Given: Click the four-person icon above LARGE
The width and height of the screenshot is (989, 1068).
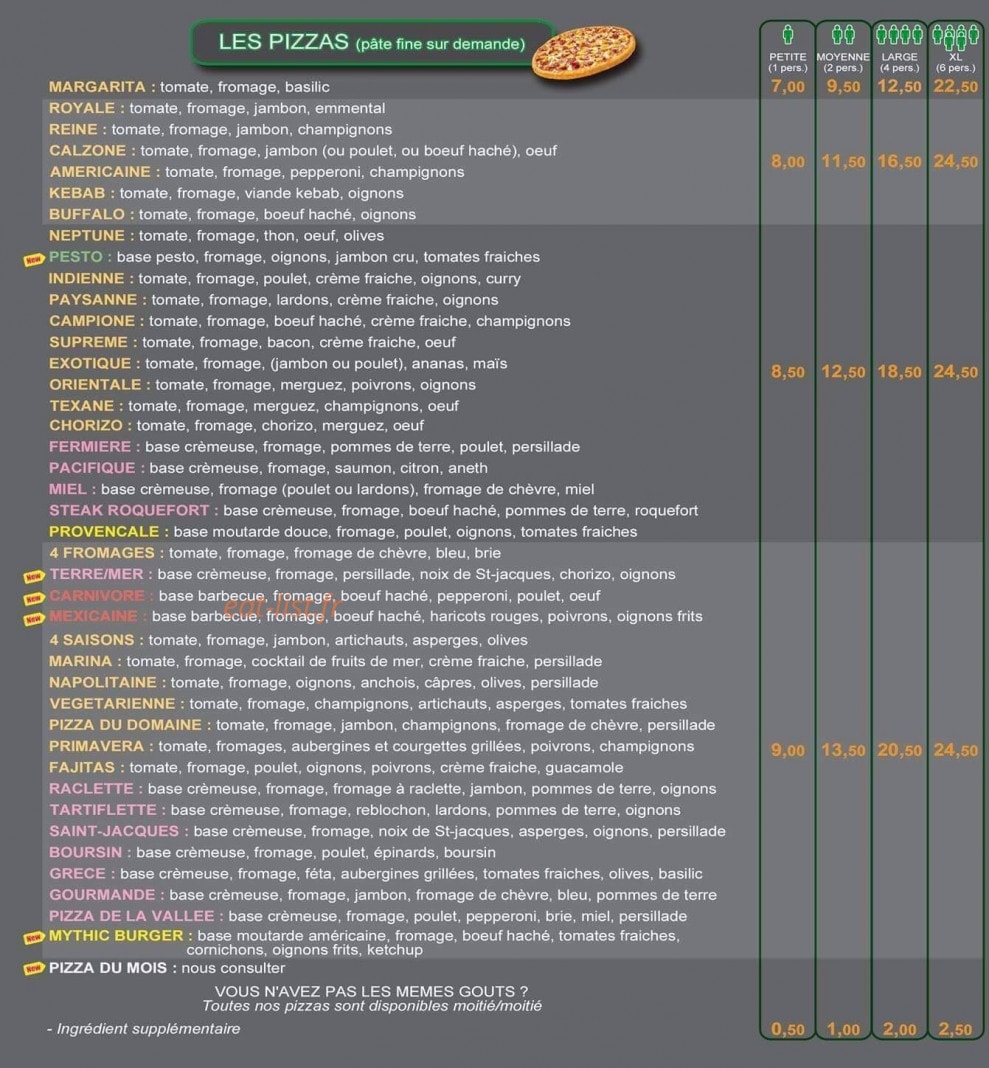Looking at the screenshot, I should coord(899,34).
